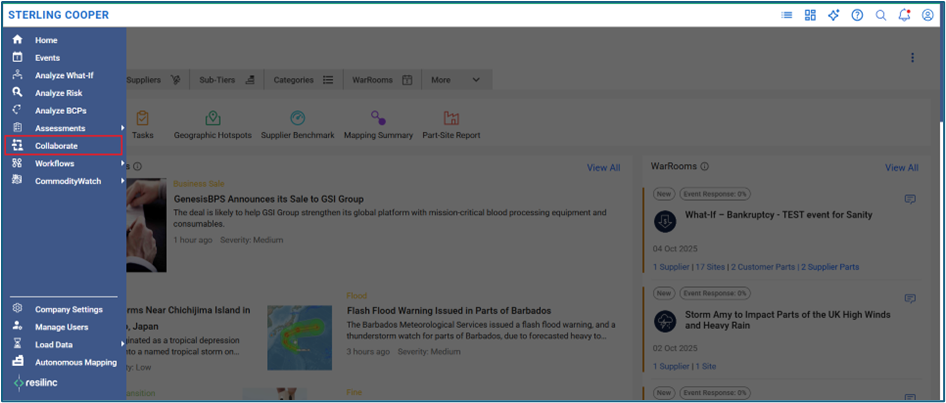Open the vertical three-dot options menu
This screenshot has width=946, height=403.
point(912,57)
